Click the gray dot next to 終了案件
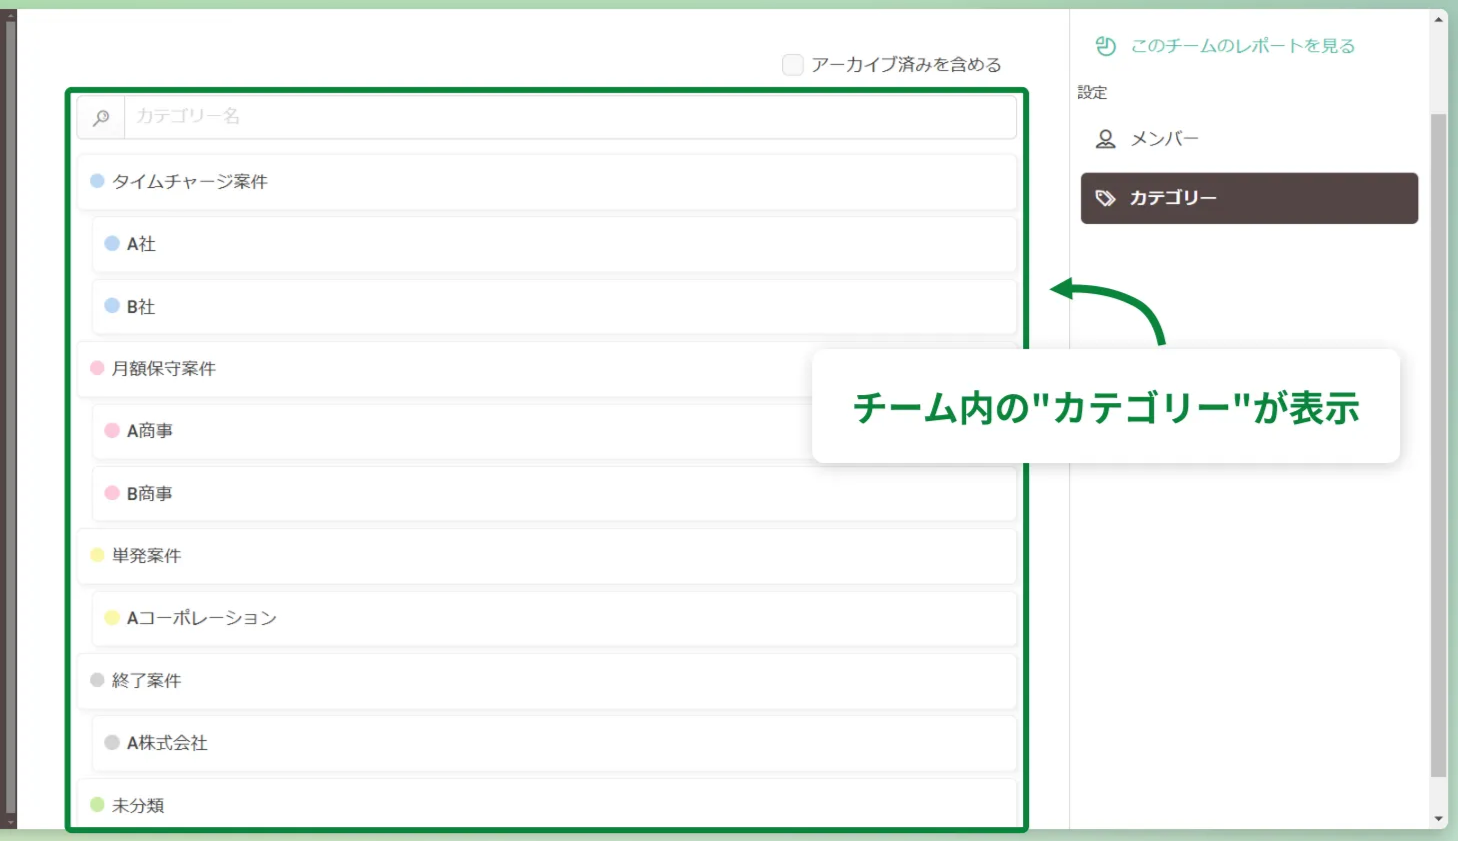Viewport: 1458px width, 841px height. pyautogui.click(x=96, y=680)
